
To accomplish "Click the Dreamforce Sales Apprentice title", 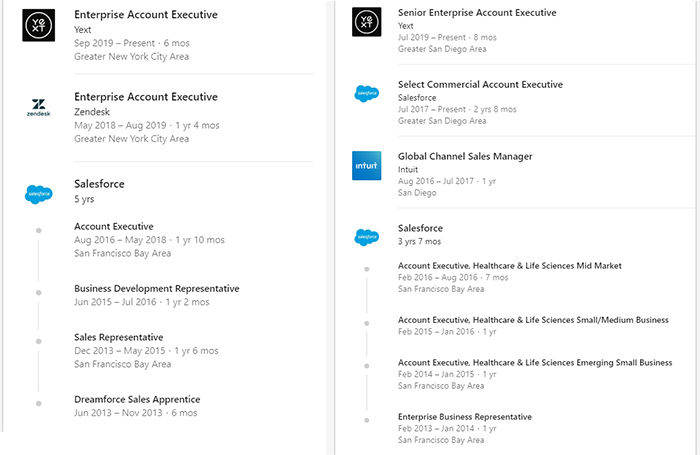I will tap(137, 399).
